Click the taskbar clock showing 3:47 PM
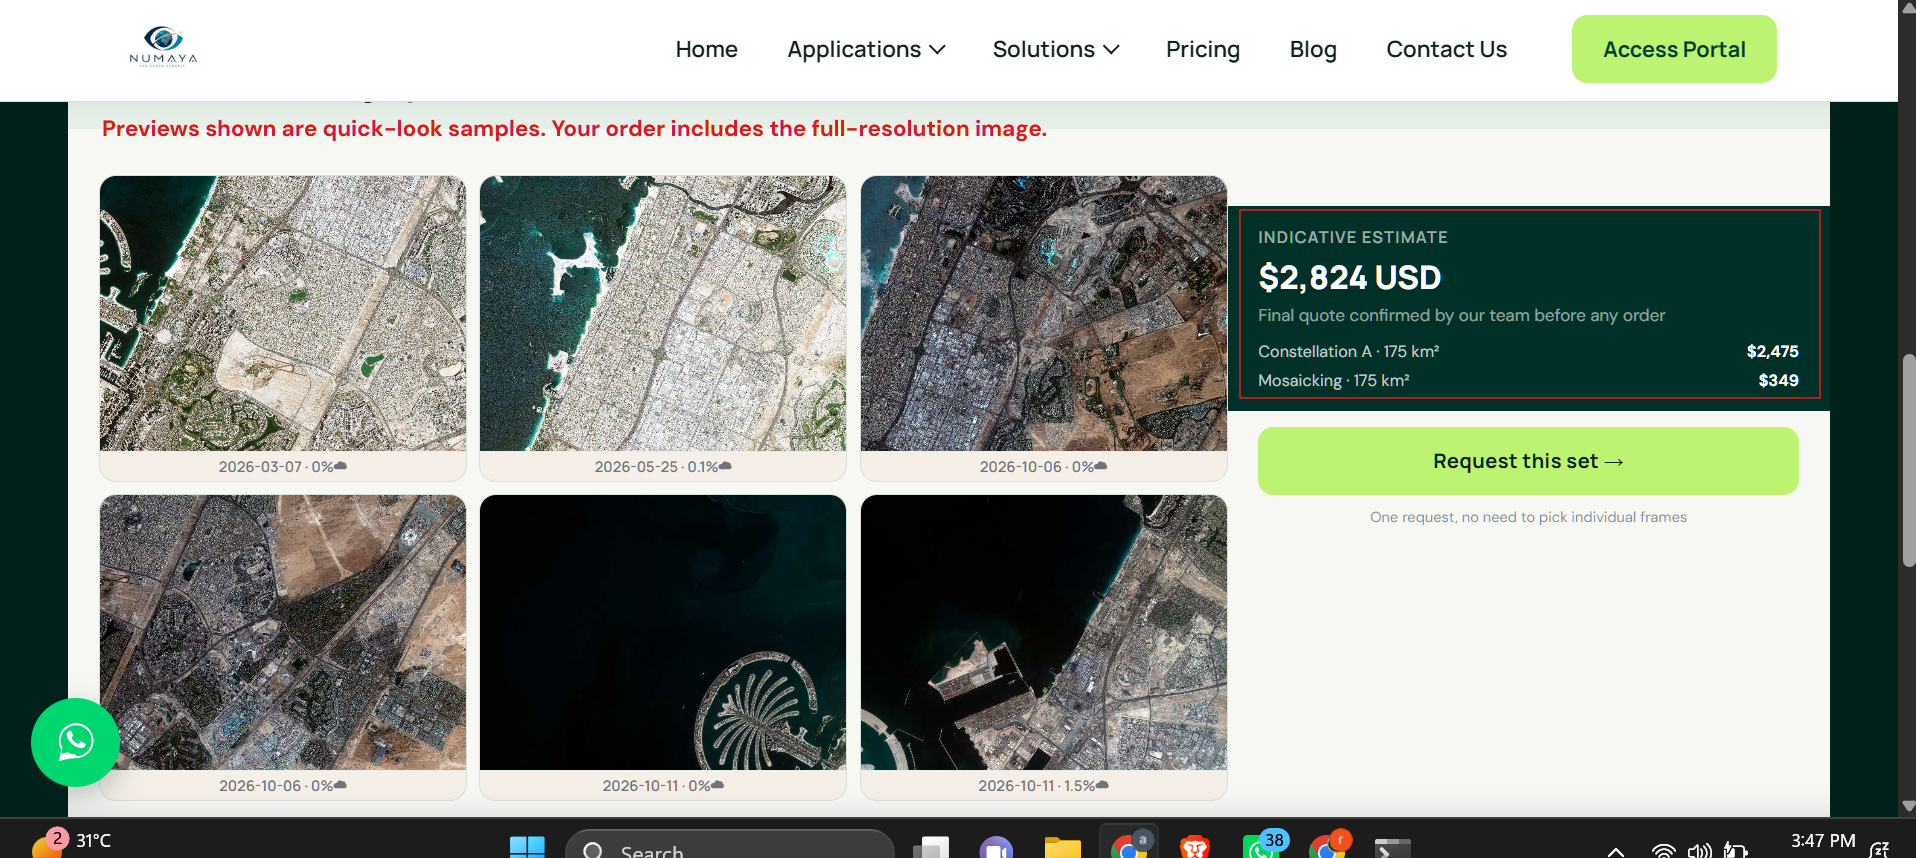The image size is (1916, 858). (x=1822, y=842)
